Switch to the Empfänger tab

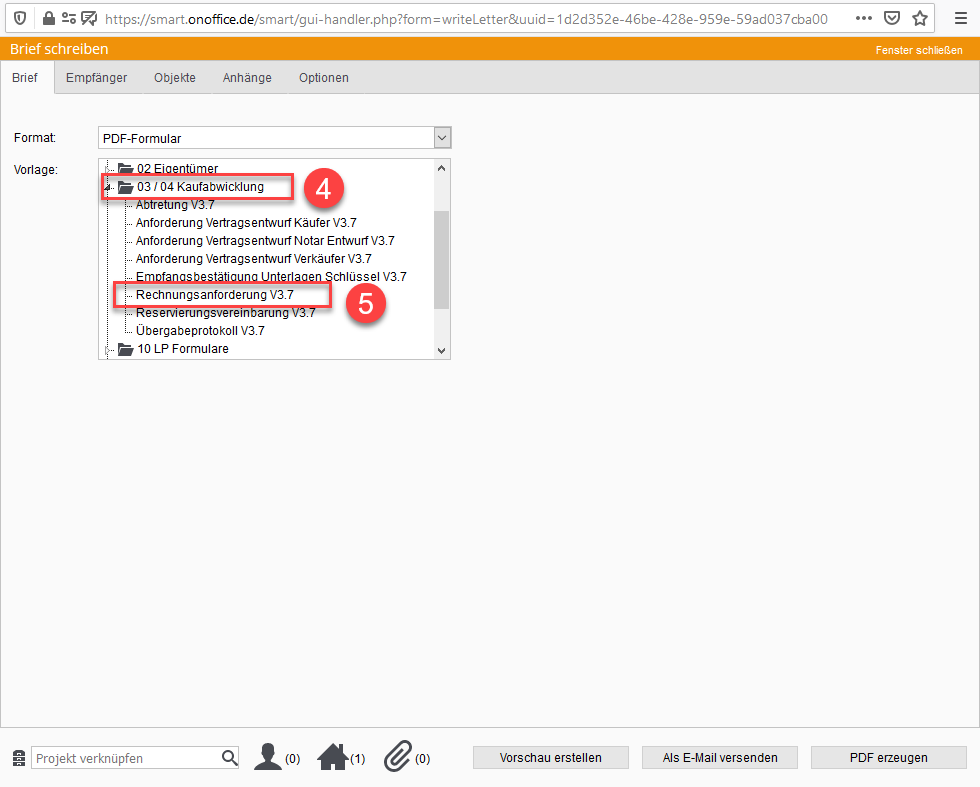(96, 78)
